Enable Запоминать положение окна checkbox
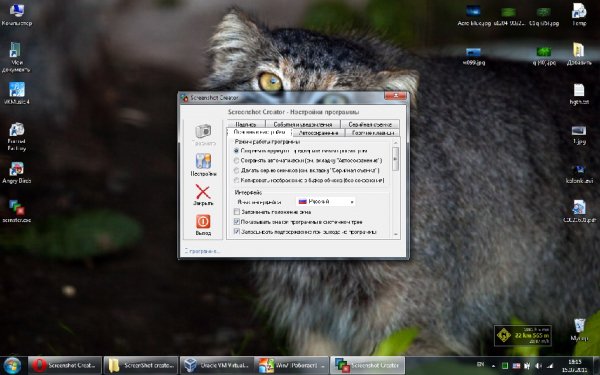The width and height of the screenshot is (600, 375). tap(236, 212)
